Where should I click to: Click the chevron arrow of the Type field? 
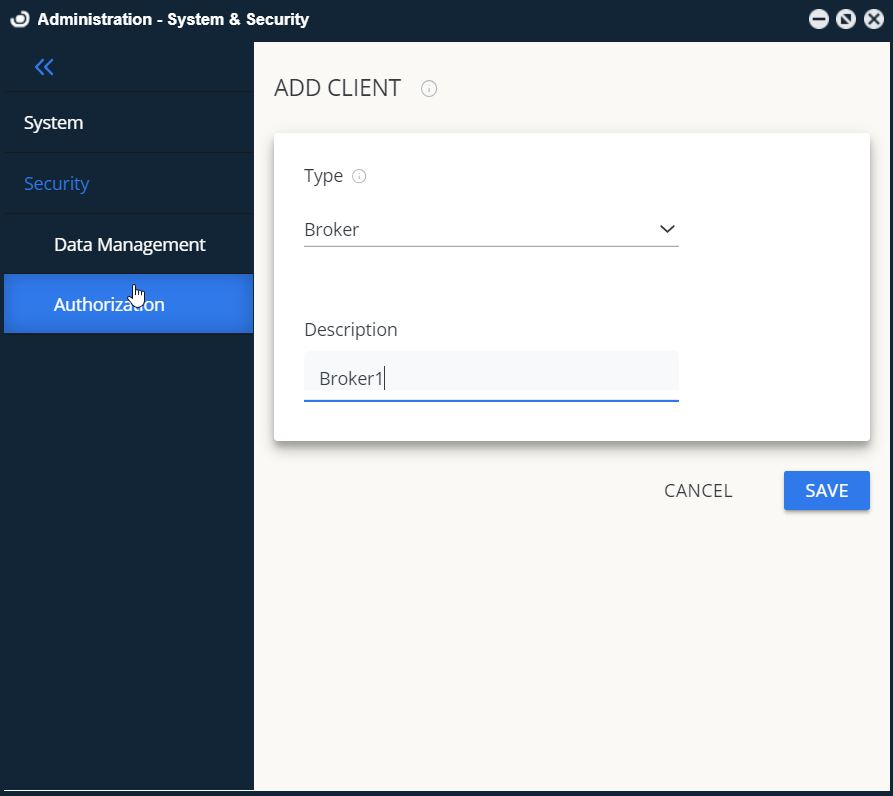tap(667, 229)
